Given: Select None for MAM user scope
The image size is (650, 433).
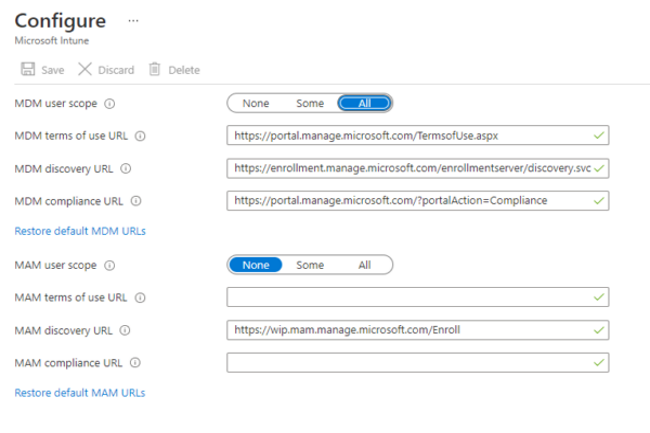Looking at the screenshot, I should pos(256,265).
